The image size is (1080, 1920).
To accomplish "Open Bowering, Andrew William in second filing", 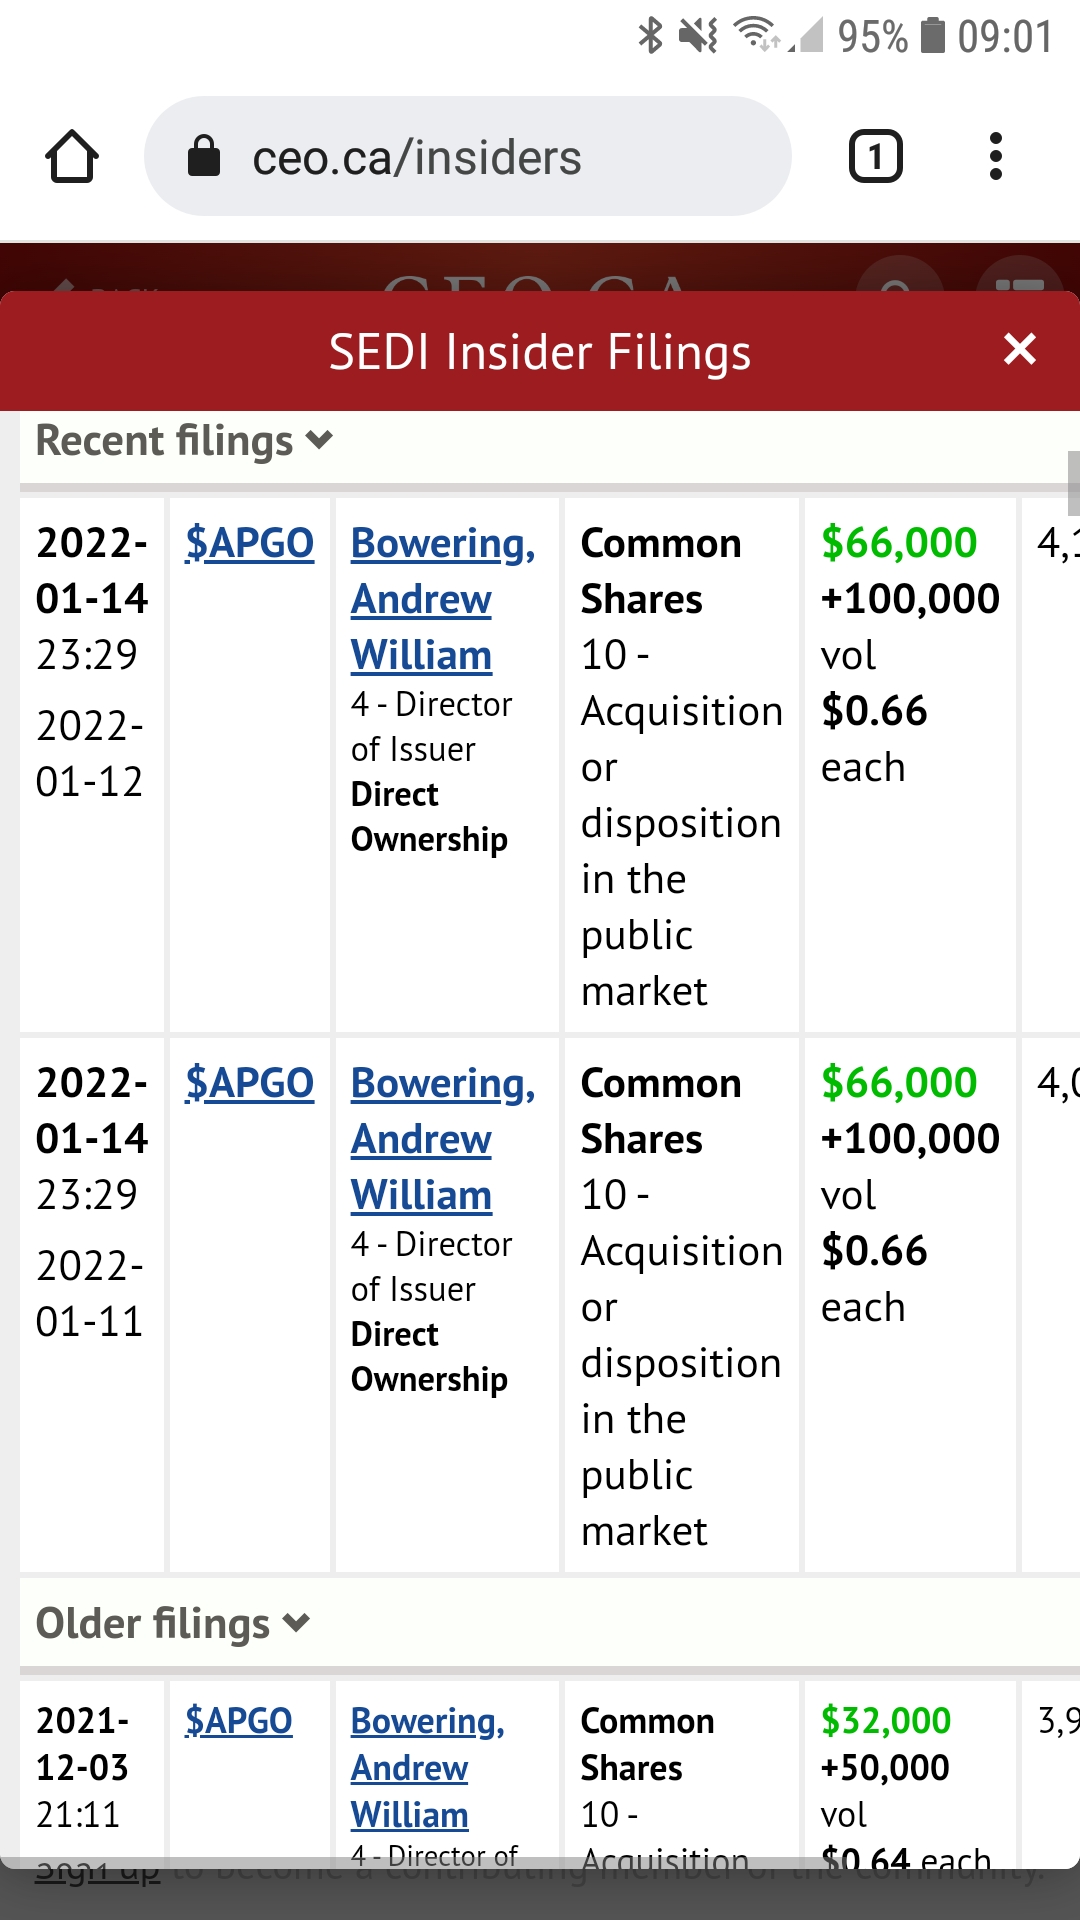I will point(442,1139).
